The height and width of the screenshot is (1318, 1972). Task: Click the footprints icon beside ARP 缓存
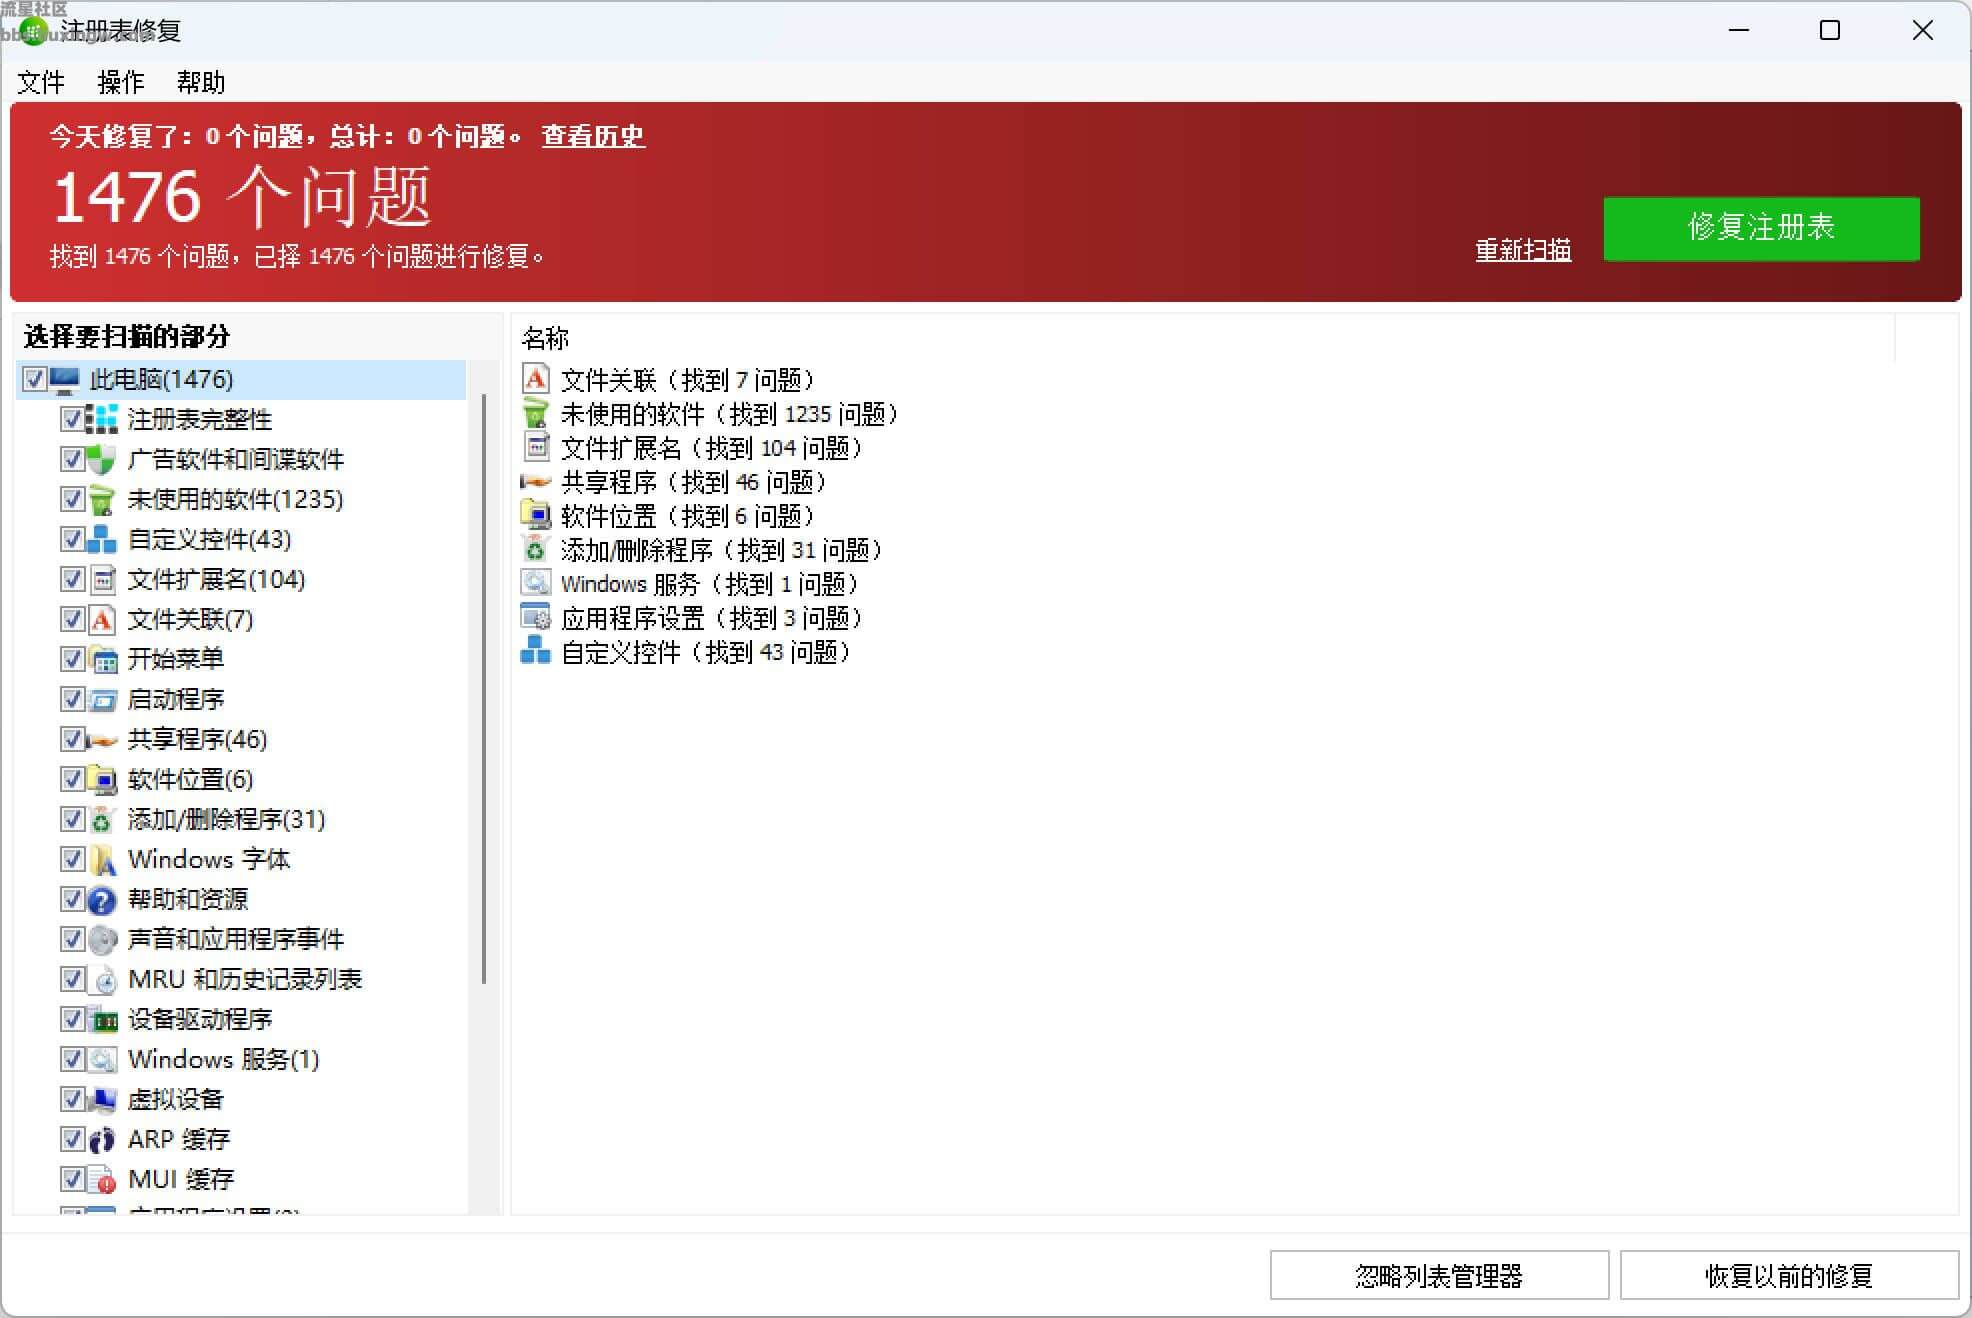pyautogui.click(x=102, y=1139)
